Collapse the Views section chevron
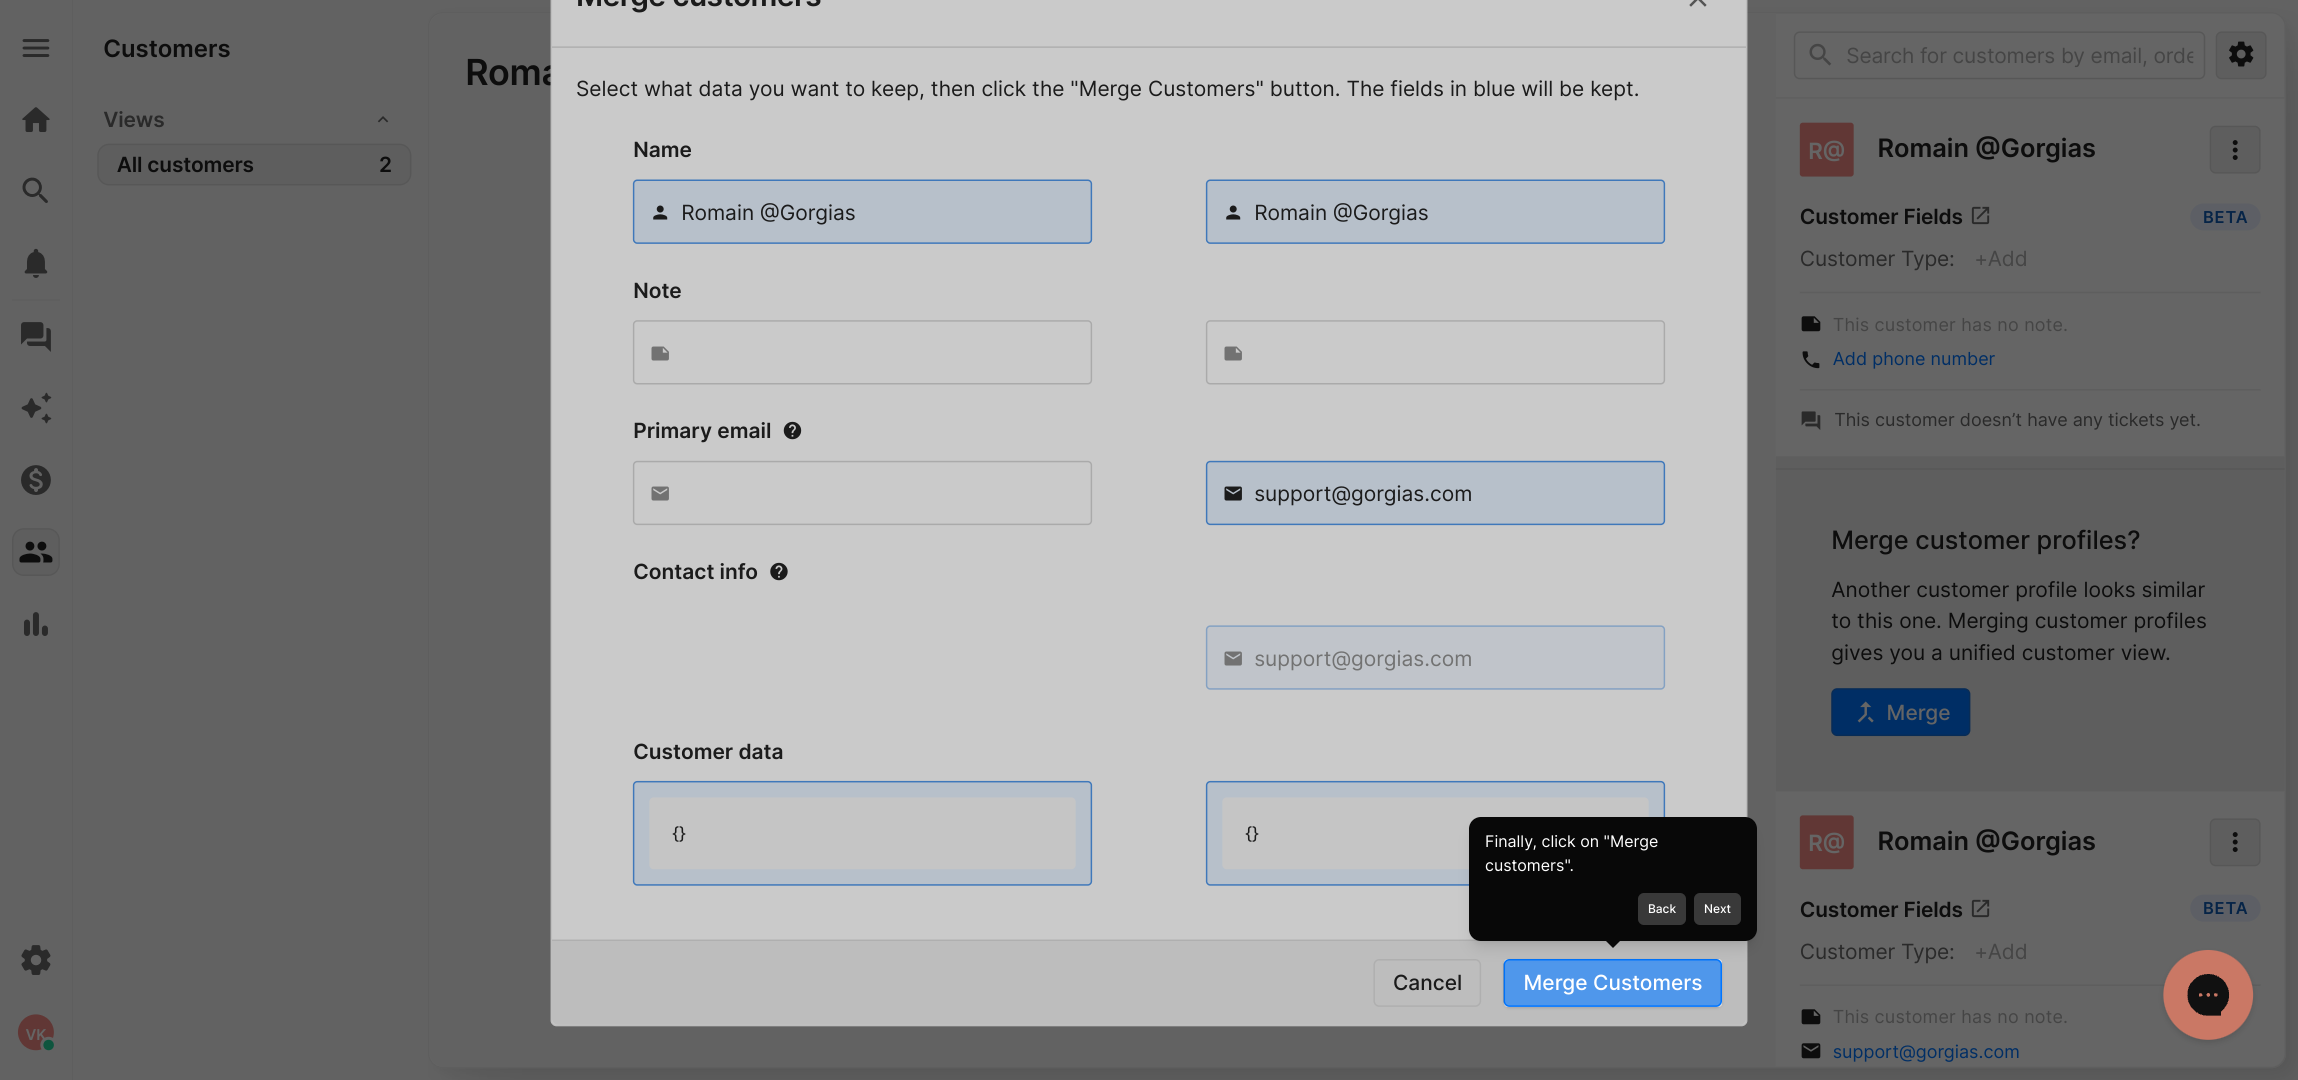 382,120
